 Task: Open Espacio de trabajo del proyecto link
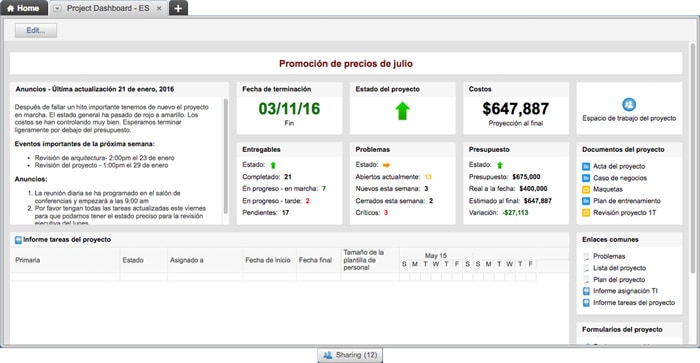(629, 118)
